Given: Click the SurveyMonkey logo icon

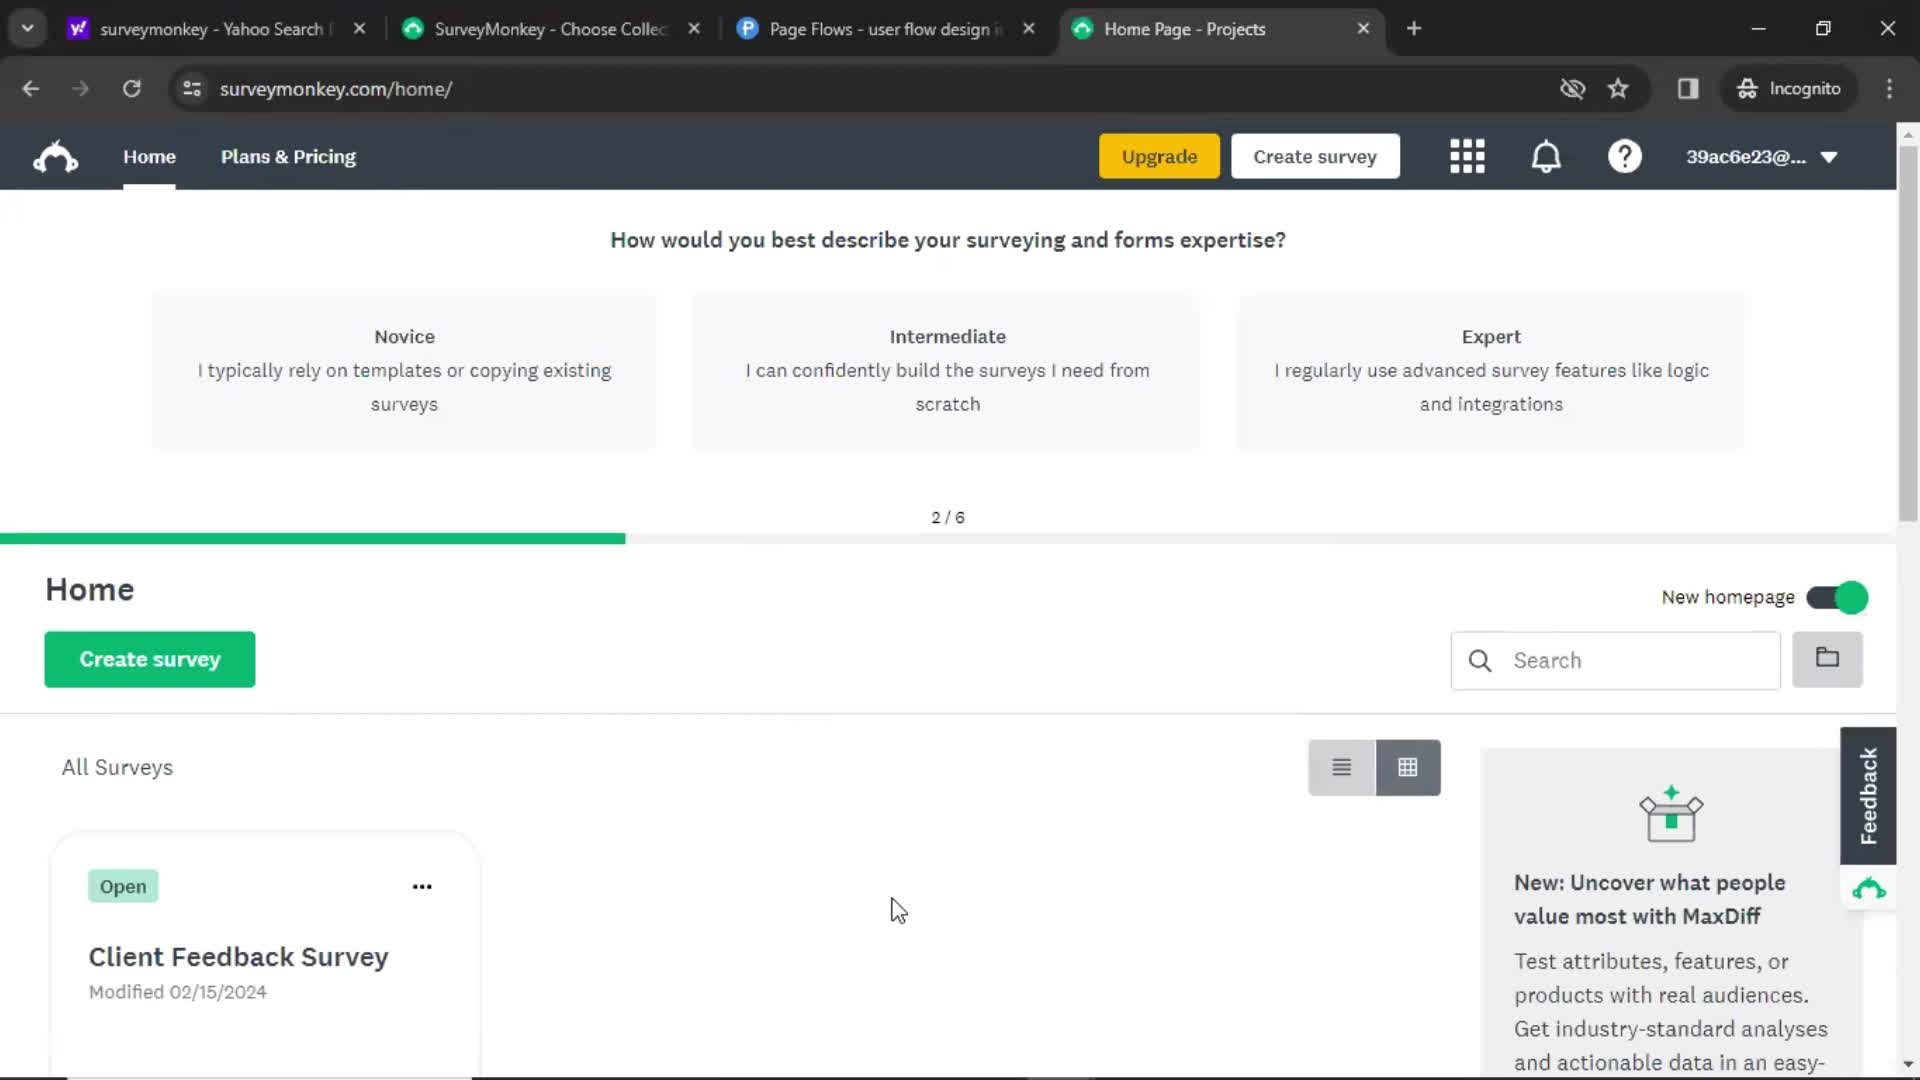Looking at the screenshot, I should pyautogui.click(x=55, y=156).
